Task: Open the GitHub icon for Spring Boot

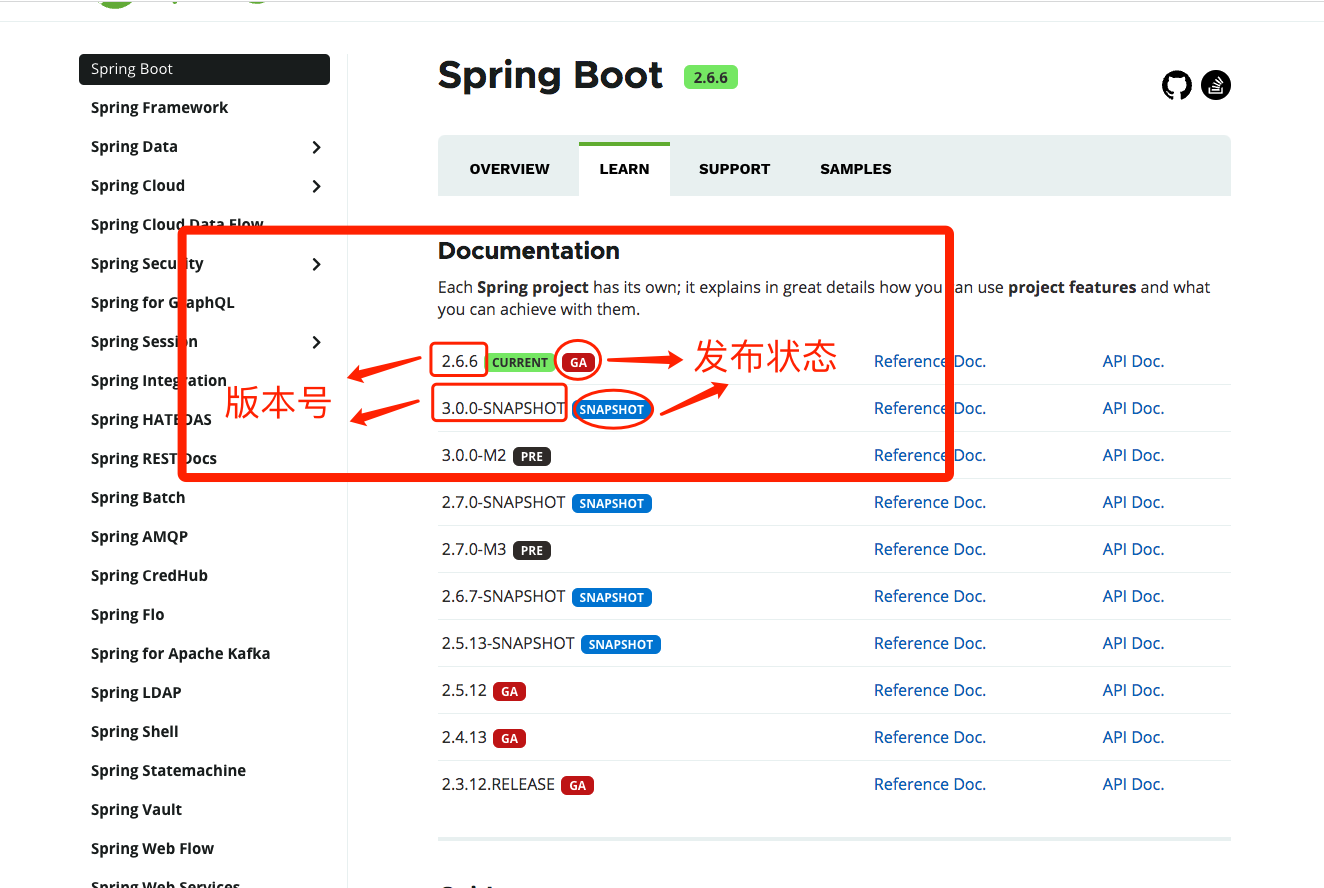Action: pyautogui.click(x=1177, y=85)
